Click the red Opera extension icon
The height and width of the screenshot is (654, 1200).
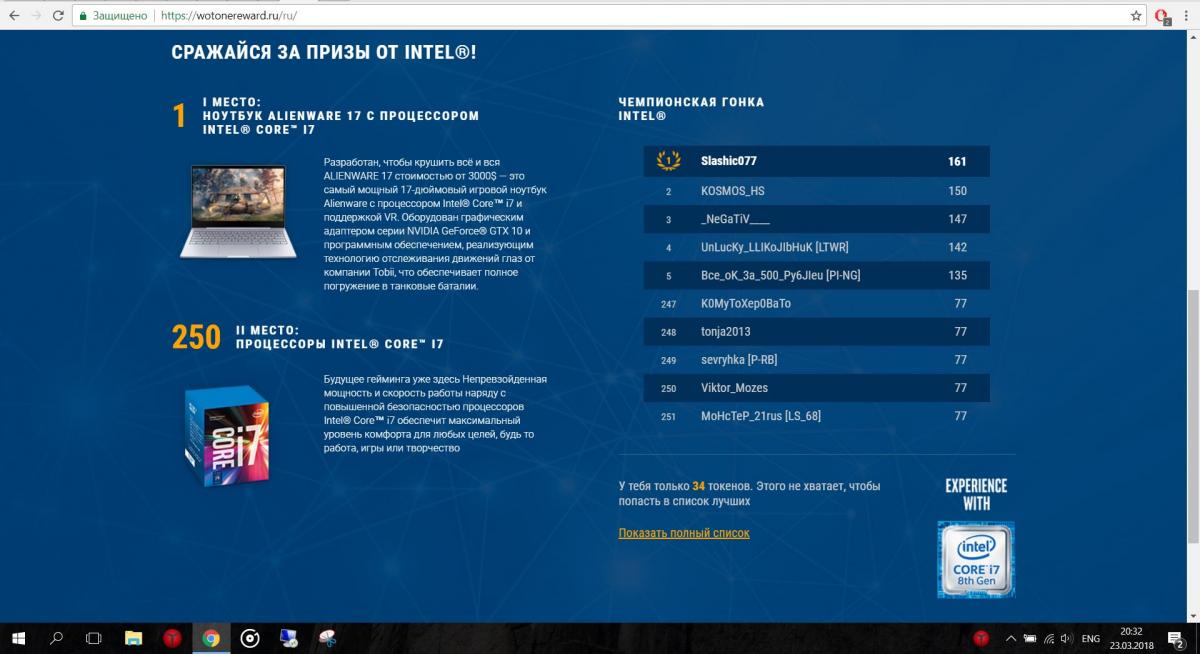[1163, 17]
